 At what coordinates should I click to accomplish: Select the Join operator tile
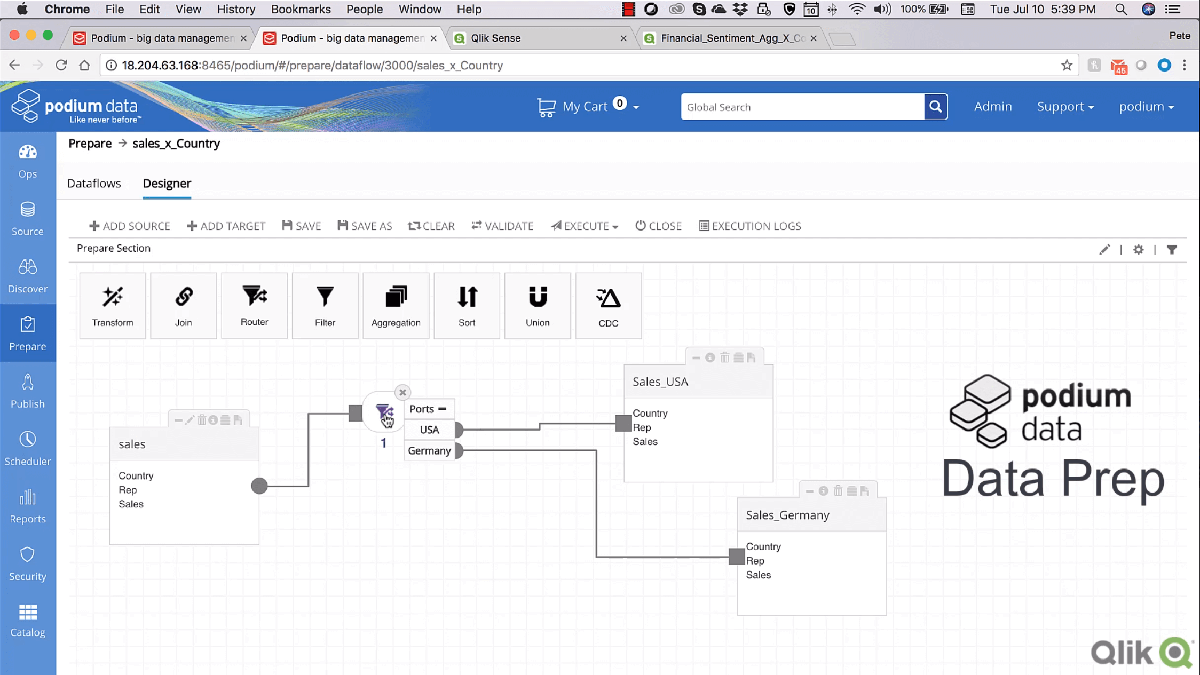[x=184, y=306]
